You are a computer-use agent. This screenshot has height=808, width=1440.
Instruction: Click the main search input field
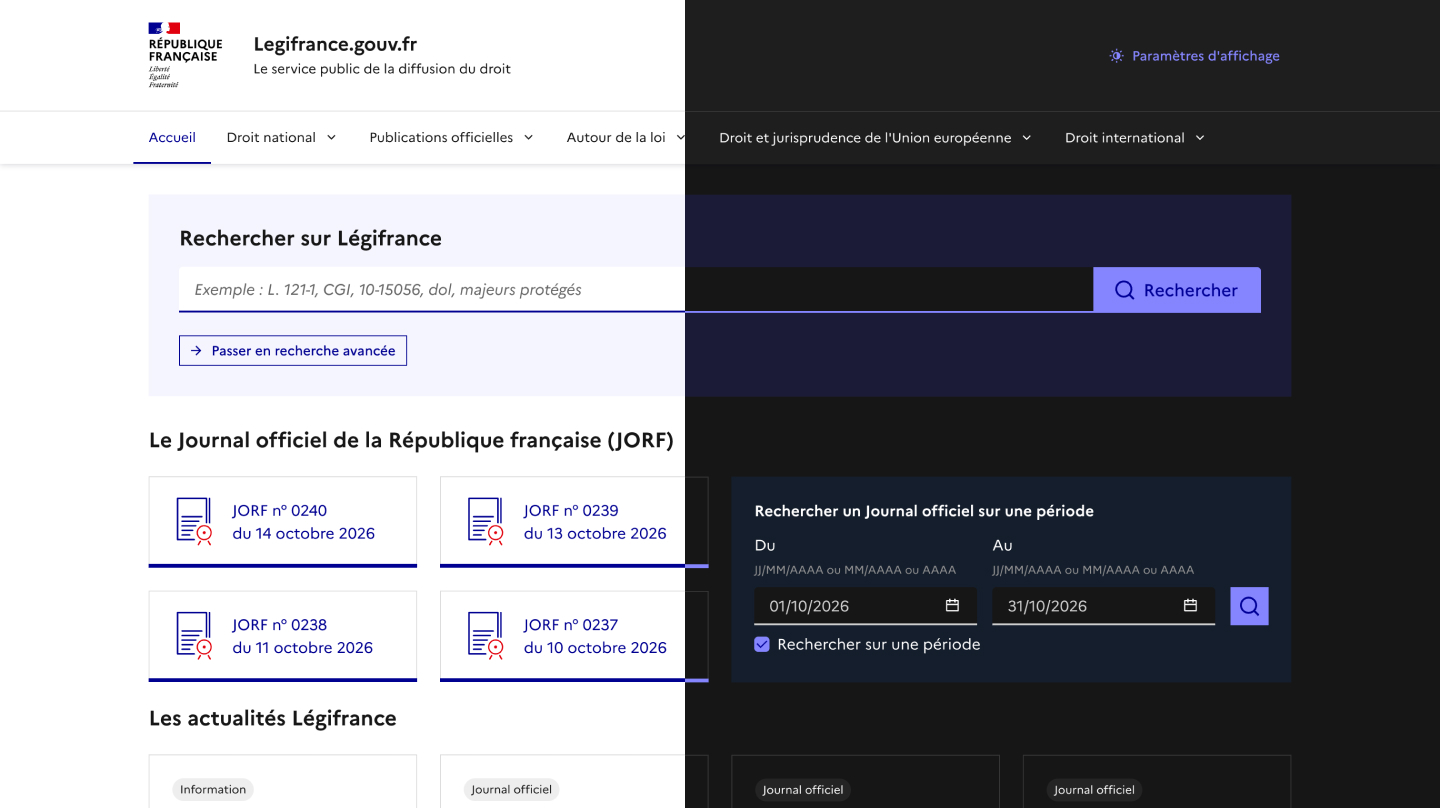click(636, 290)
